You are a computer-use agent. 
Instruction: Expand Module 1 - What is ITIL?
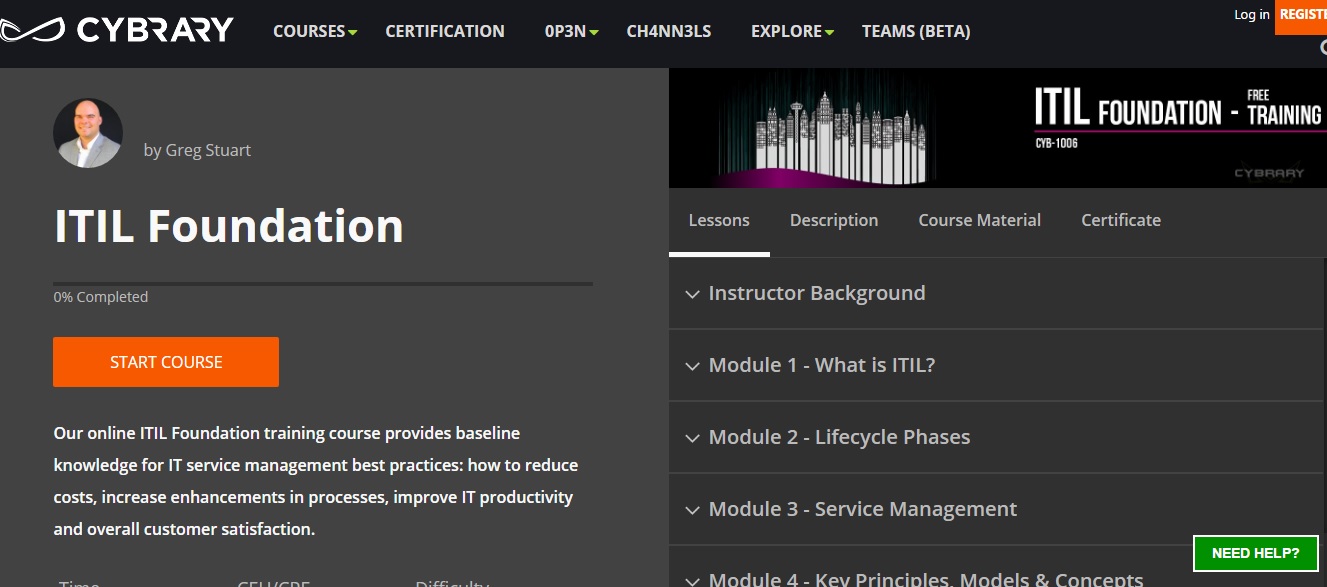click(996, 366)
